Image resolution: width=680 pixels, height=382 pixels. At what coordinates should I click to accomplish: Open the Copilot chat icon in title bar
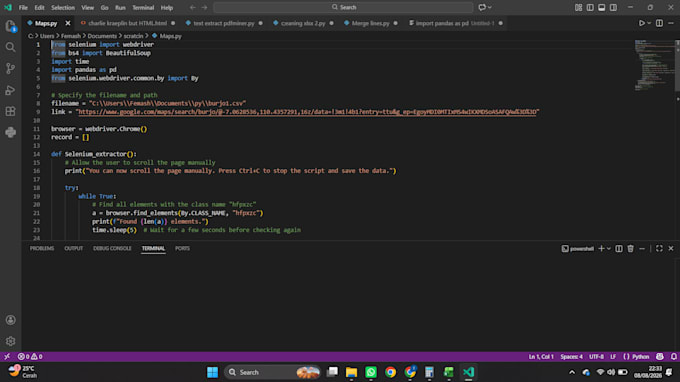(482, 7)
